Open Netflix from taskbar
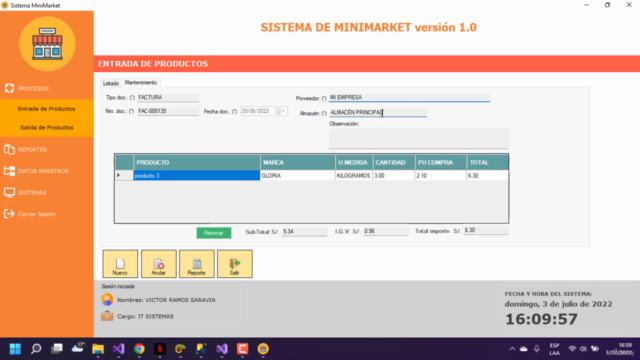 coord(160,349)
